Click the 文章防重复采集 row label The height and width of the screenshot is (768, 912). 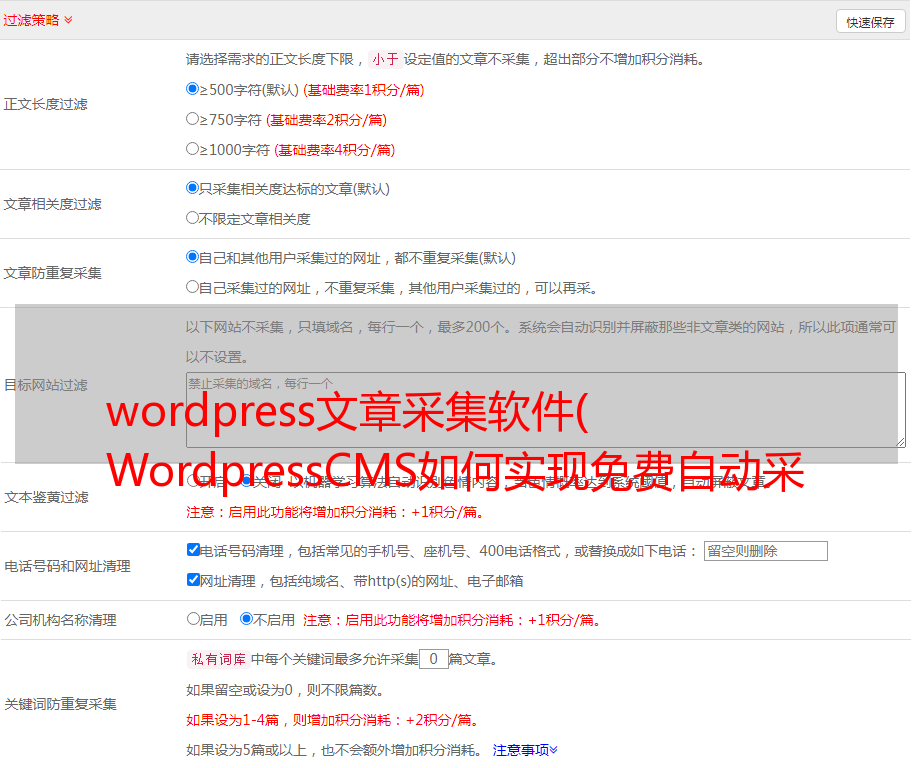52,273
